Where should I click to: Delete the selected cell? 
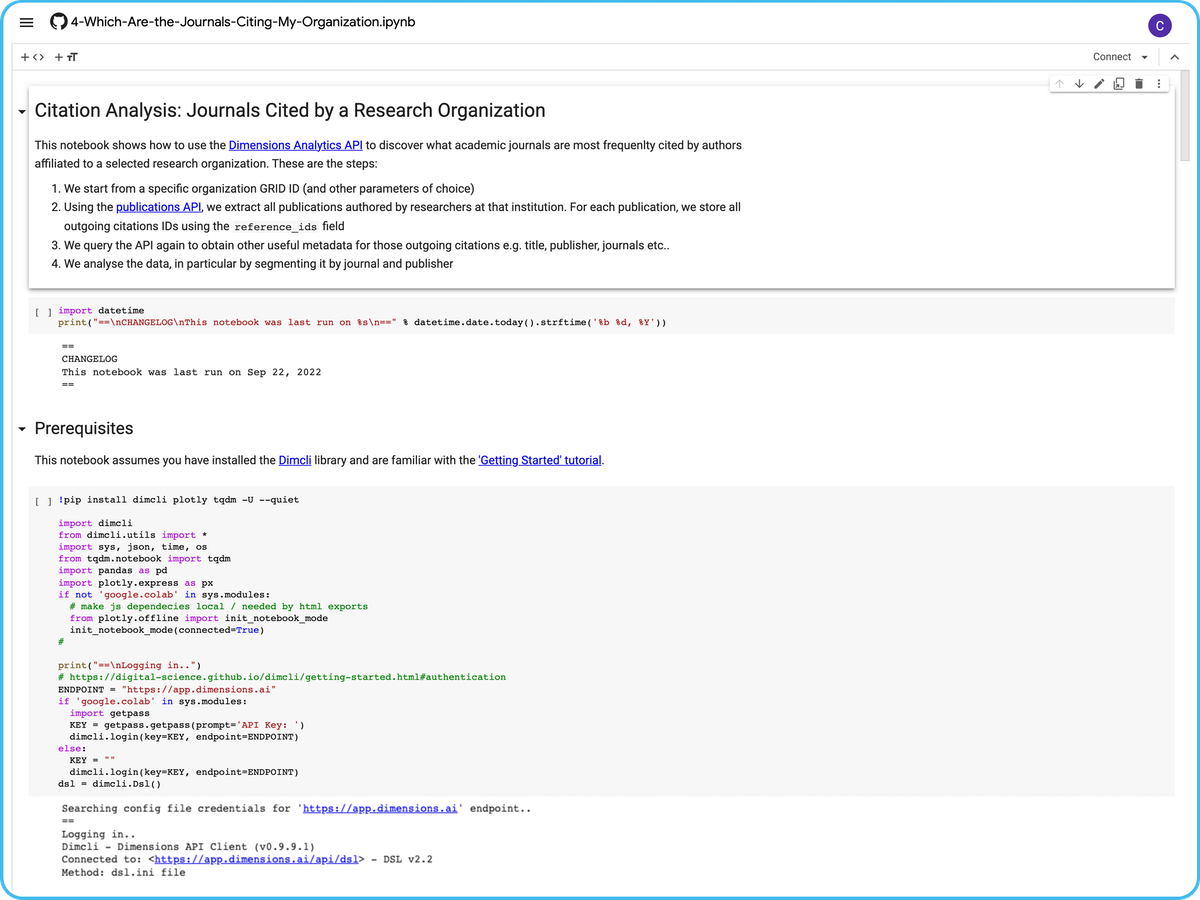click(x=1139, y=83)
